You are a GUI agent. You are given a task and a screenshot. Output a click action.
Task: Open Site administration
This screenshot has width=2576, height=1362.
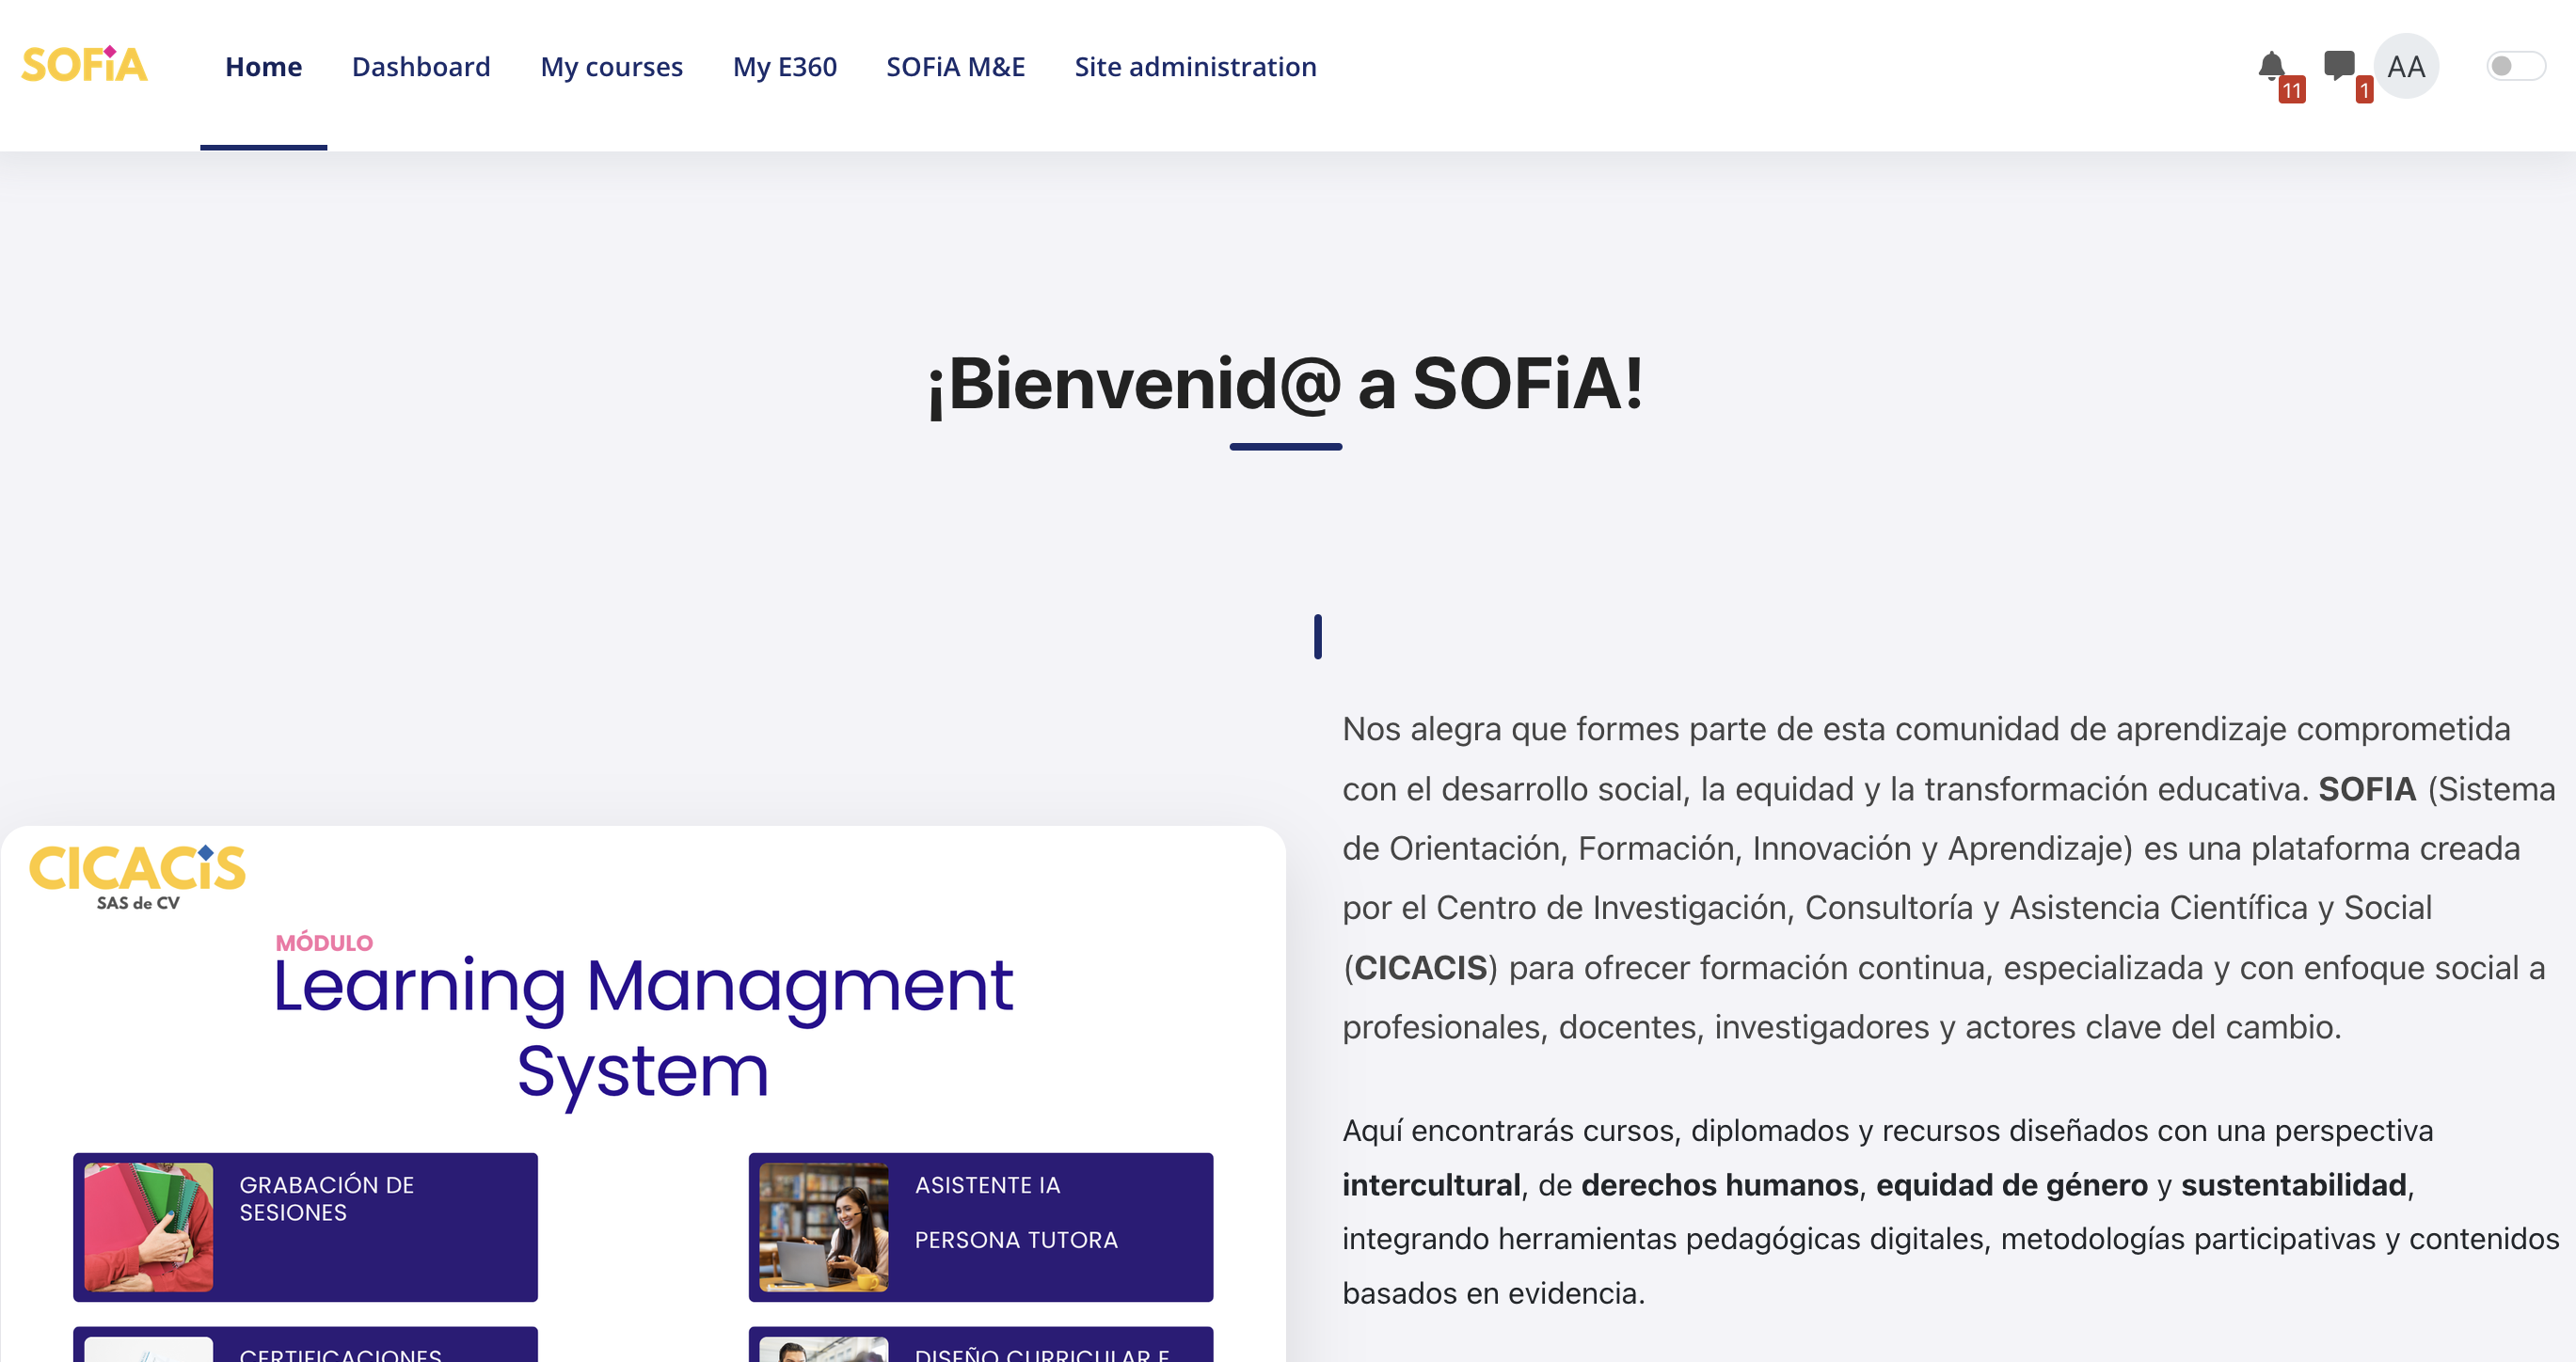pos(1195,66)
